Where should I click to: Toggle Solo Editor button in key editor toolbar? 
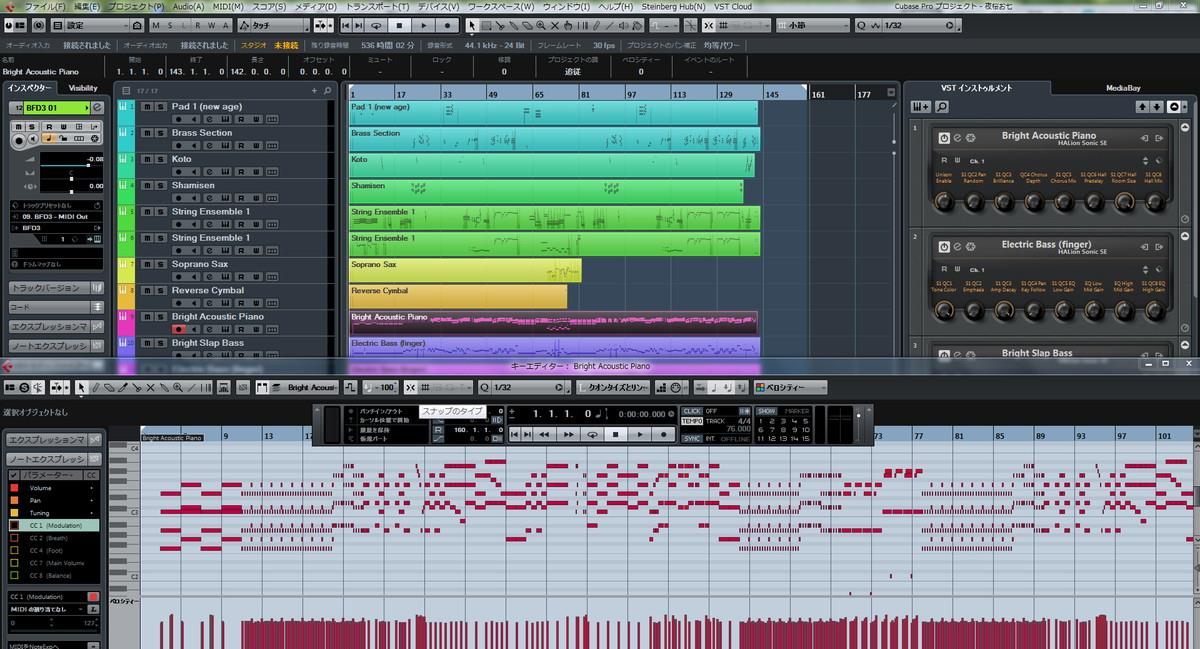[25, 387]
